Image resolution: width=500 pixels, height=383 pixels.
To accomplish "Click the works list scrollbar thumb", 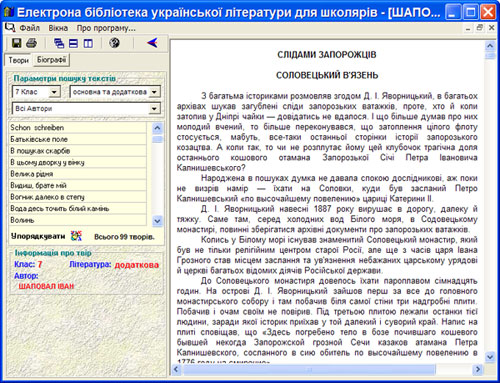I will (157, 138).
